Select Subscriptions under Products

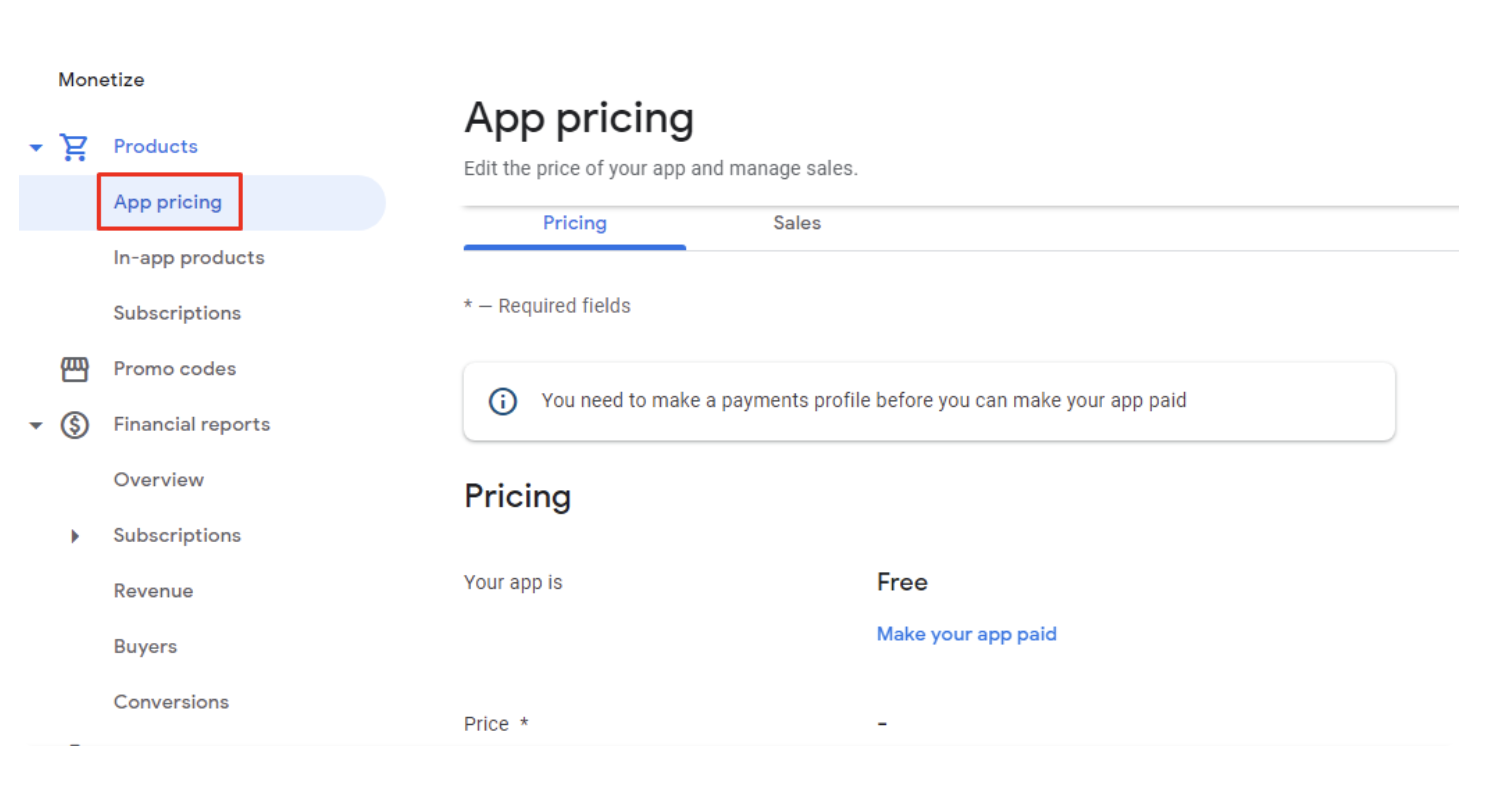pos(177,313)
